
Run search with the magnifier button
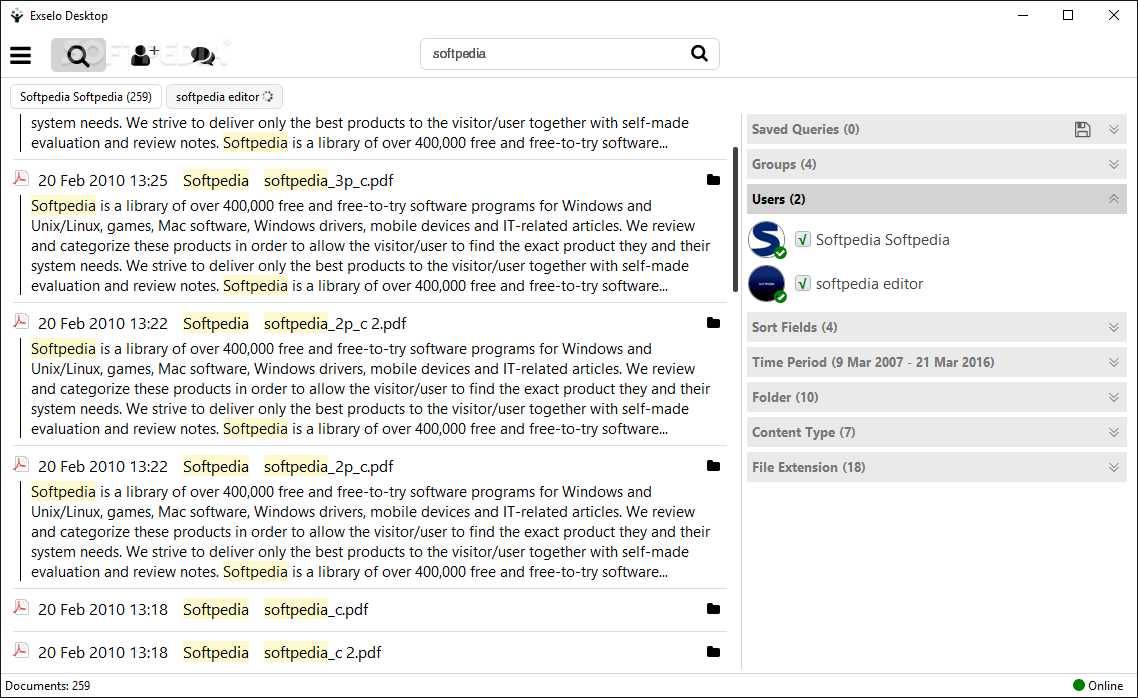[699, 53]
